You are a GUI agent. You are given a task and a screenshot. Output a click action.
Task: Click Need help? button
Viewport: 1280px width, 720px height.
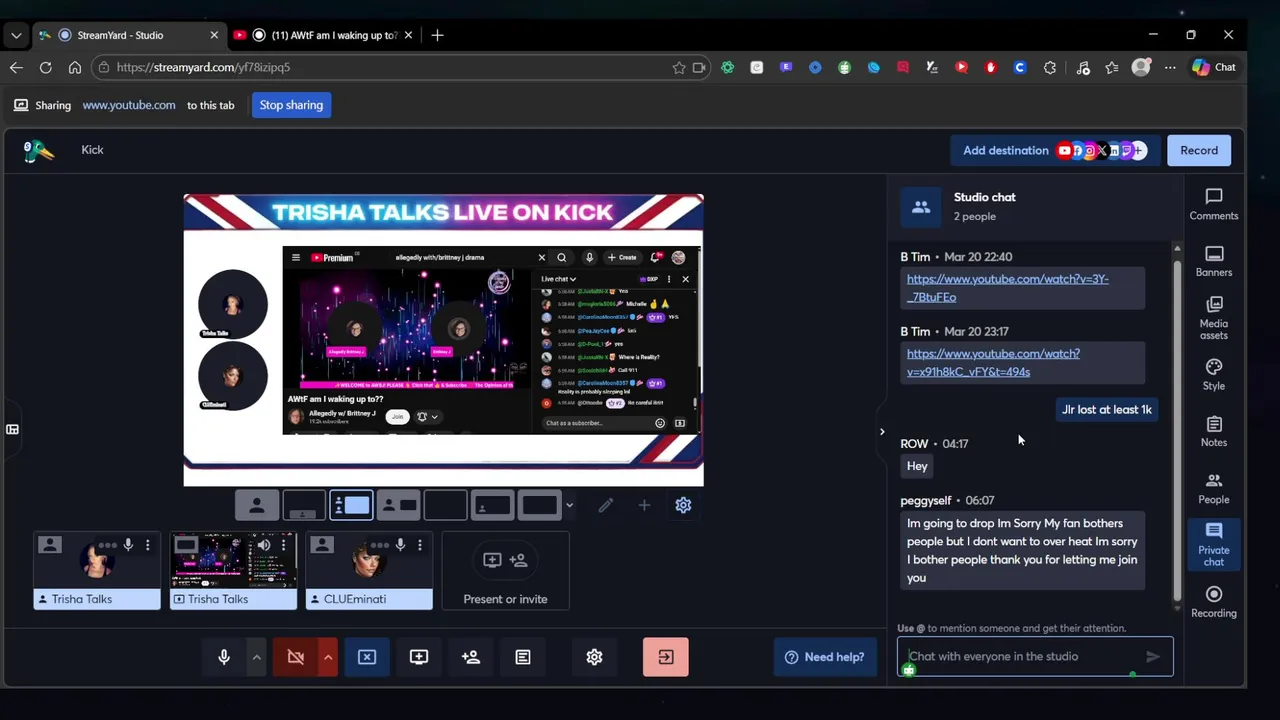point(825,657)
